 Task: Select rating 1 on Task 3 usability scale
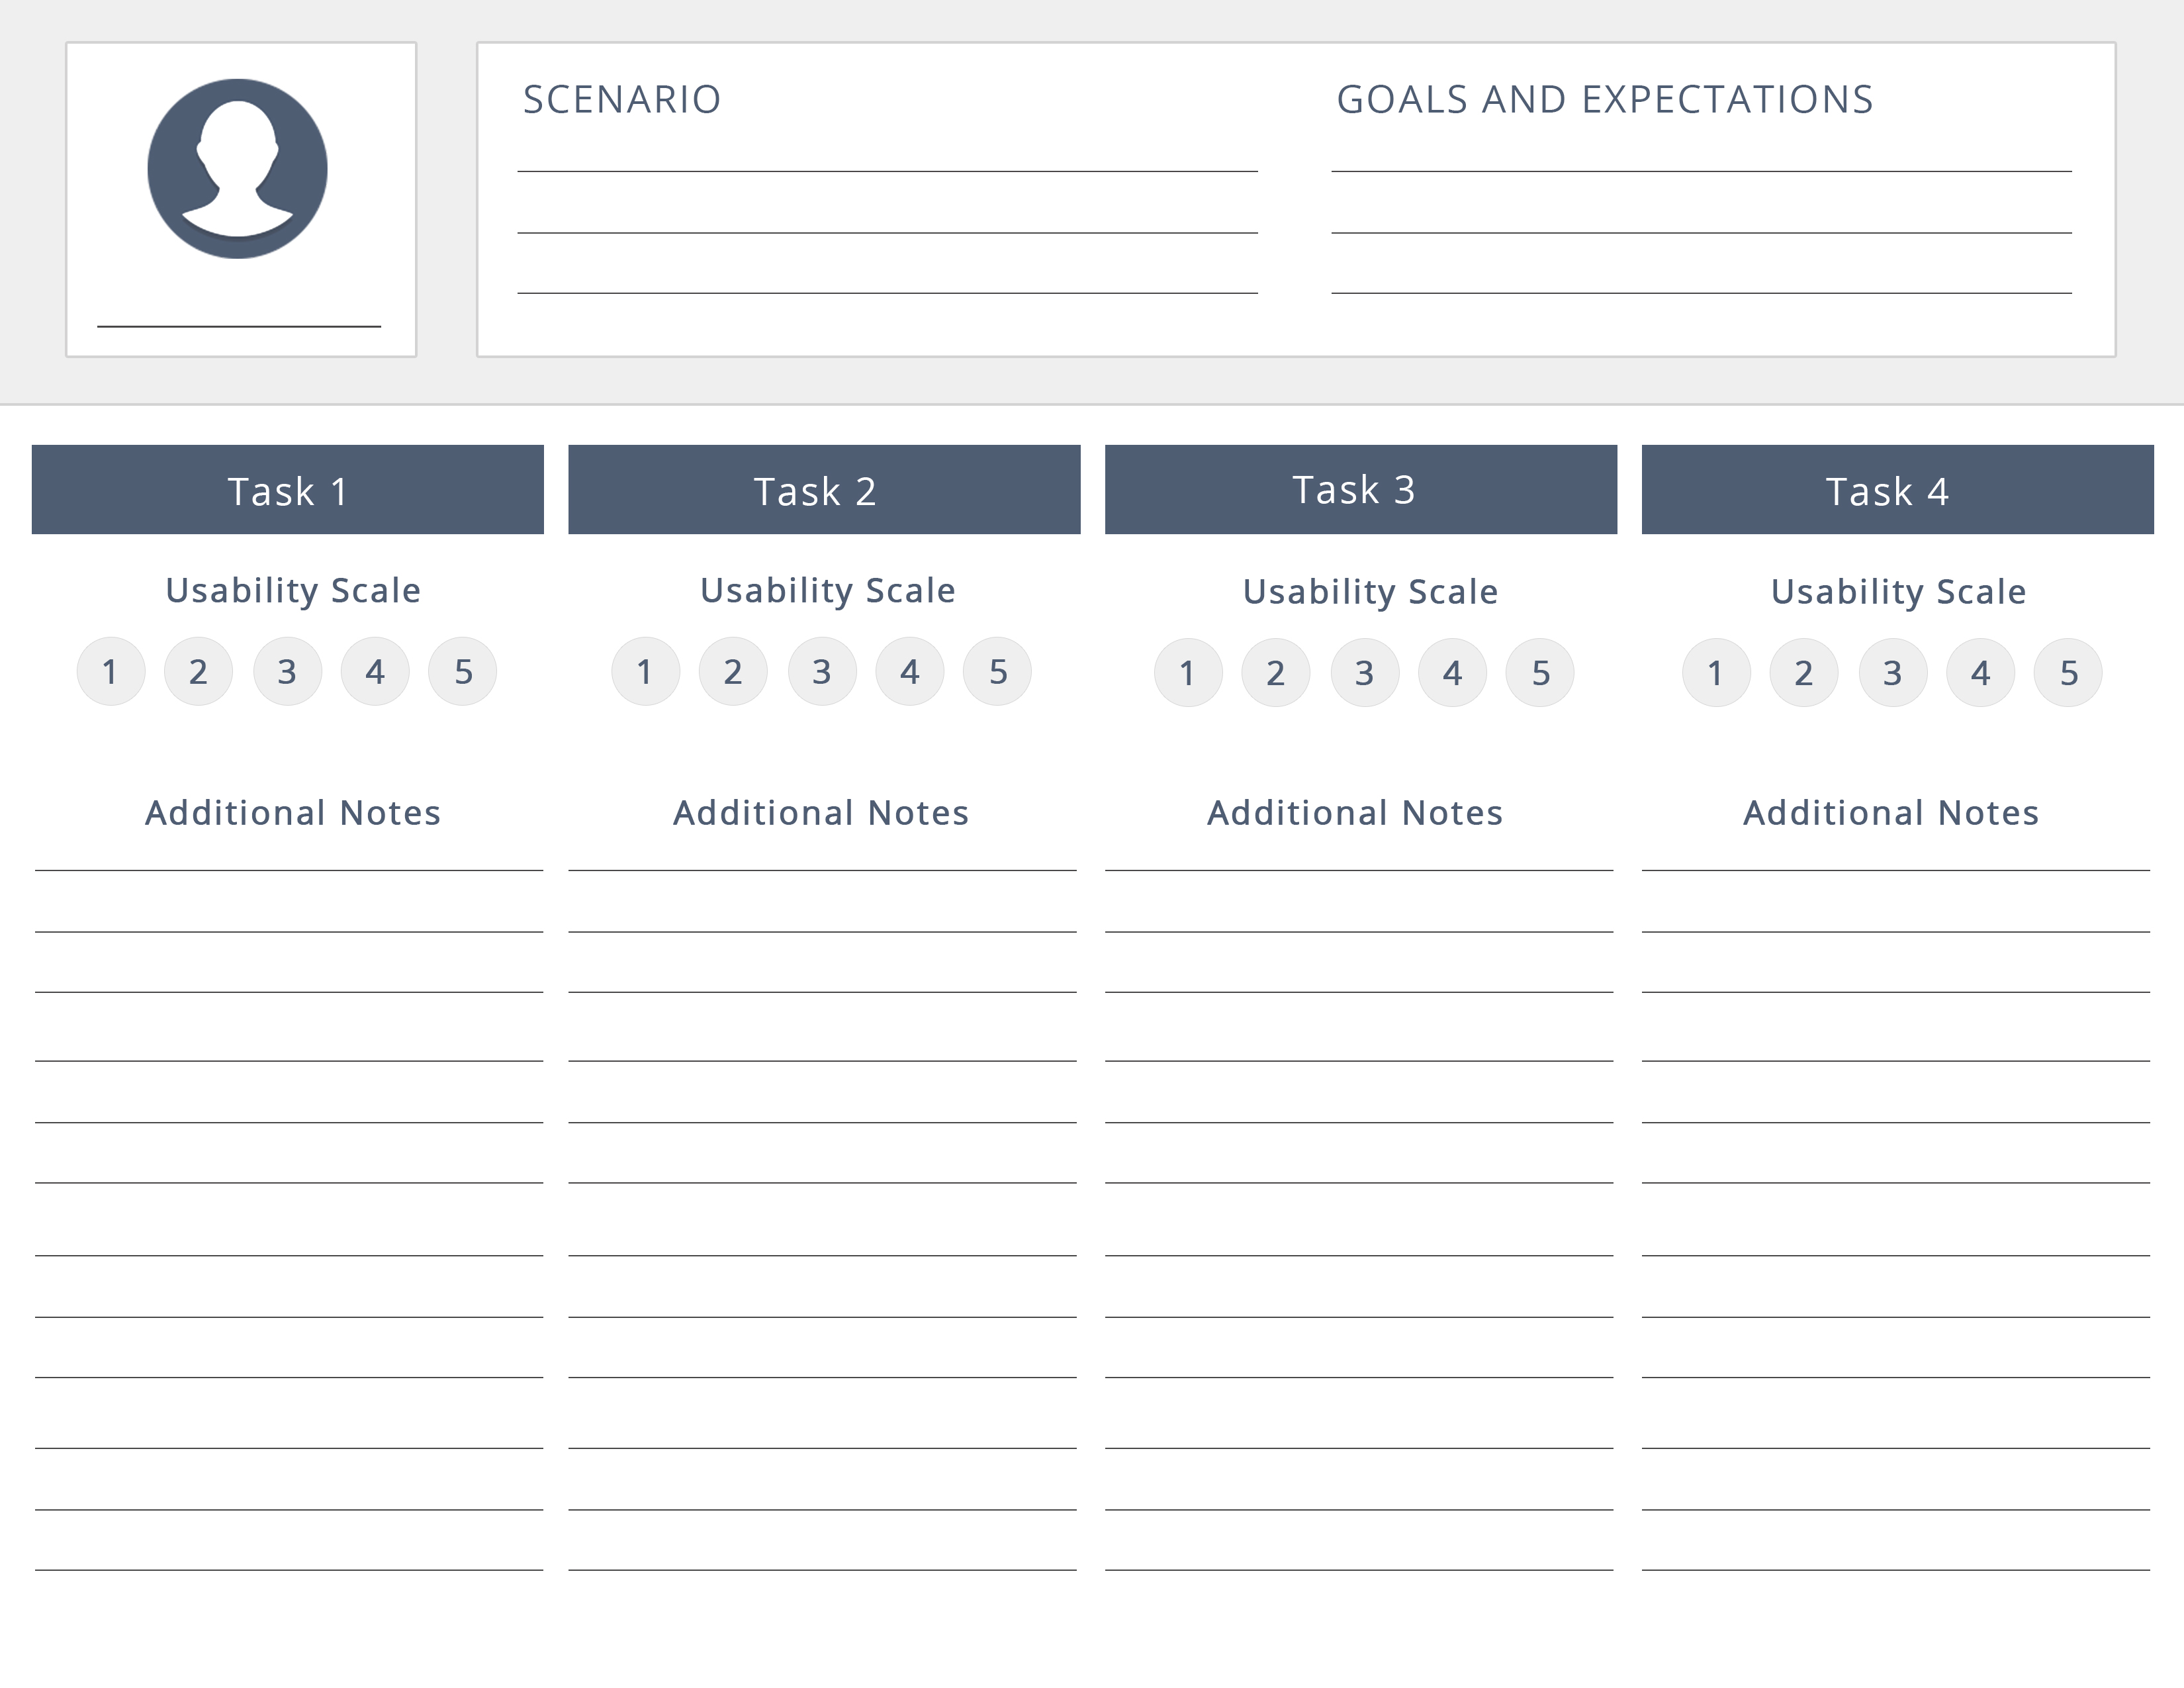pos(1188,673)
